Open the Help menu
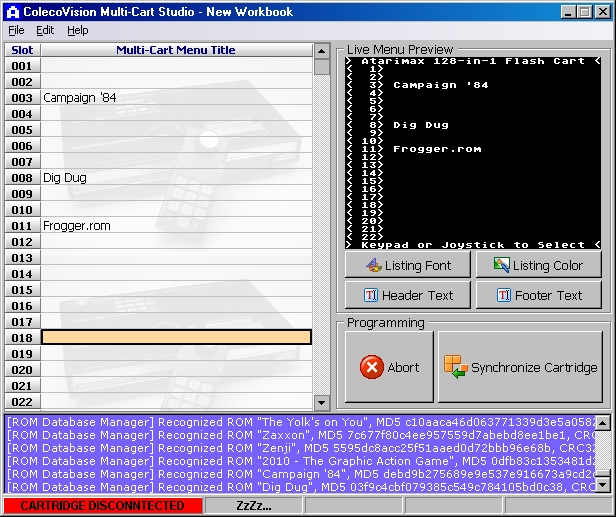The height and width of the screenshot is (517, 616). point(78,30)
